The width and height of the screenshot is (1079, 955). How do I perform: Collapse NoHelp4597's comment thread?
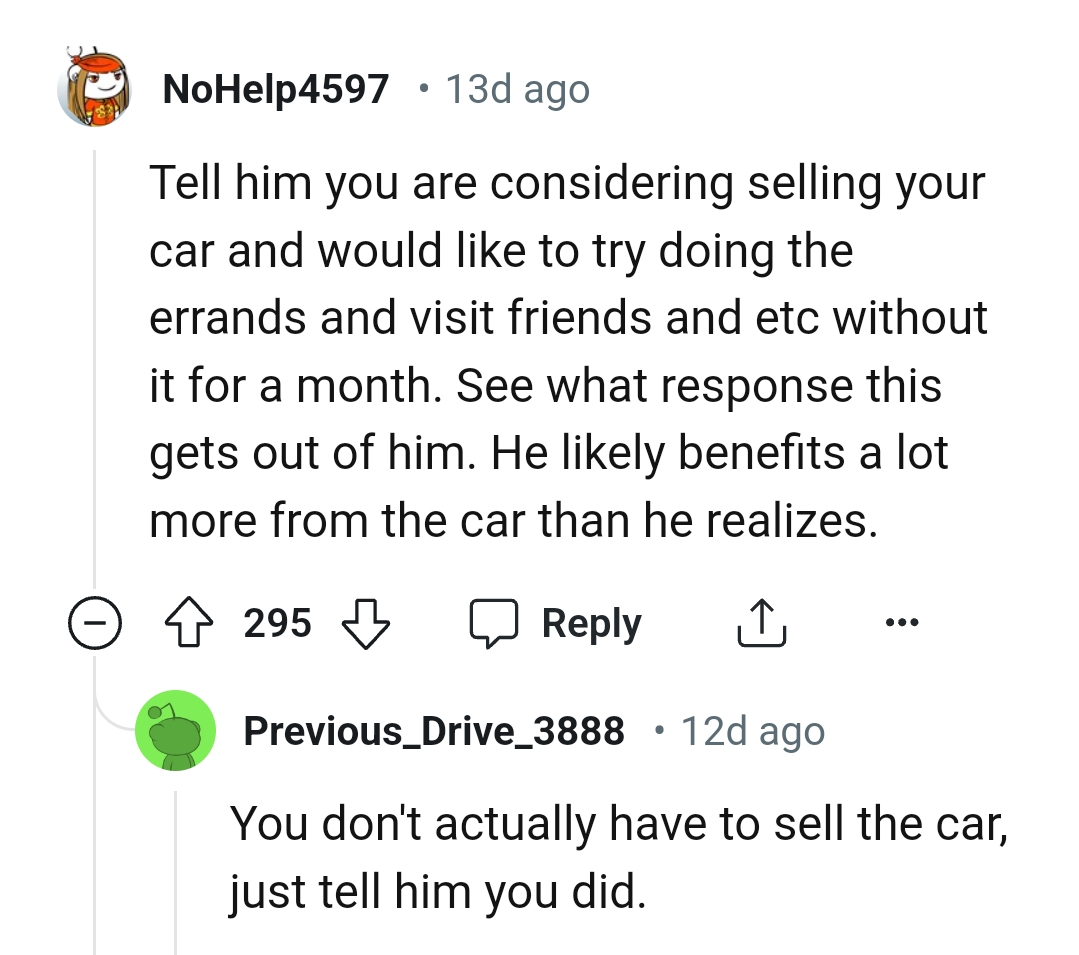pyautogui.click(x=95, y=622)
